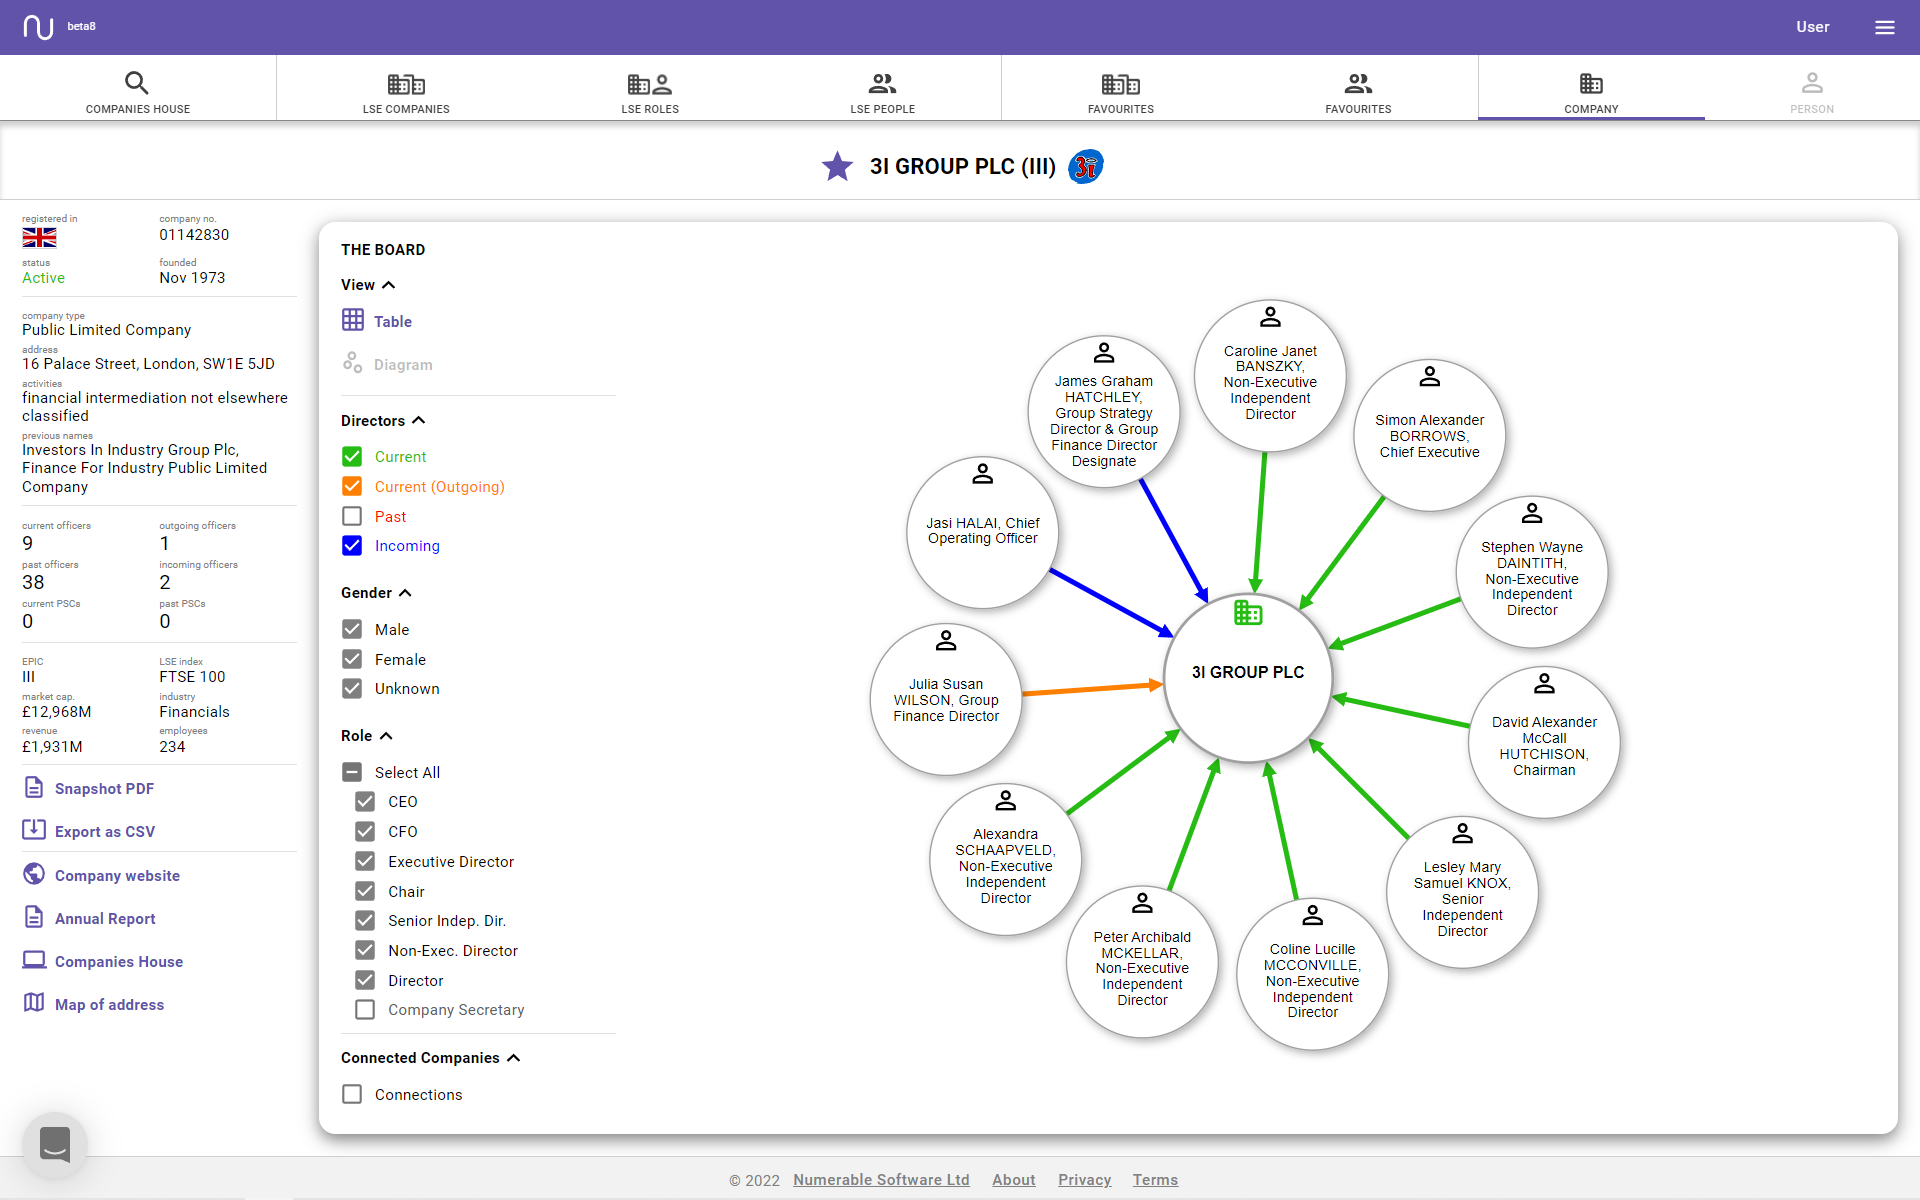The image size is (1920, 1200).
Task: Open the favourite companies tab
Action: (x=1121, y=92)
